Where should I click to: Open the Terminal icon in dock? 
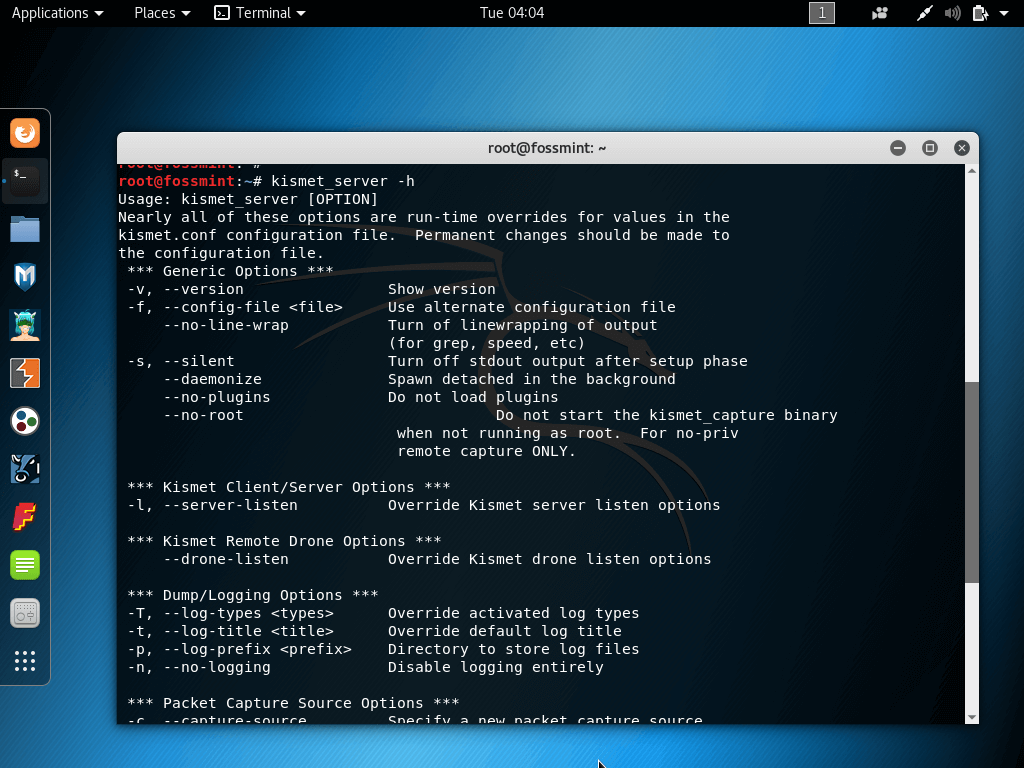coord(25,181)
